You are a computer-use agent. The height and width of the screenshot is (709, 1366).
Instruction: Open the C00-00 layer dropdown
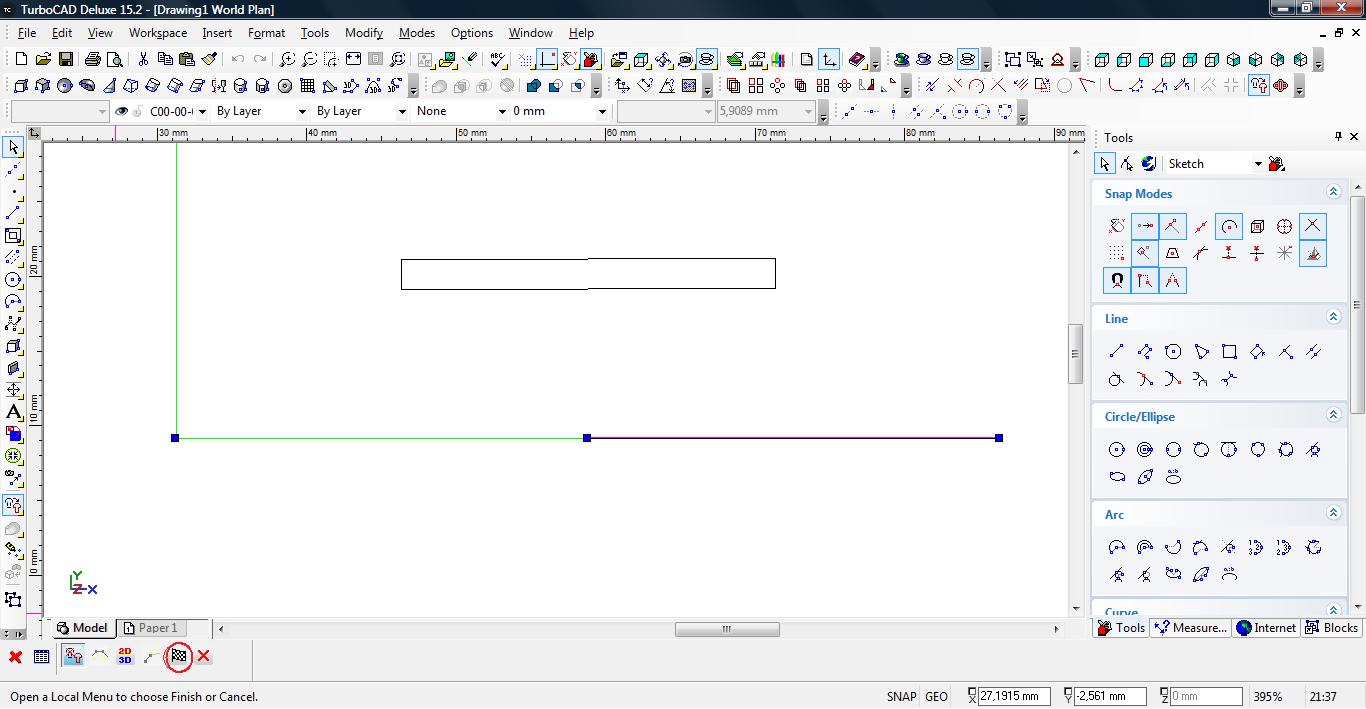pos(202,111)
